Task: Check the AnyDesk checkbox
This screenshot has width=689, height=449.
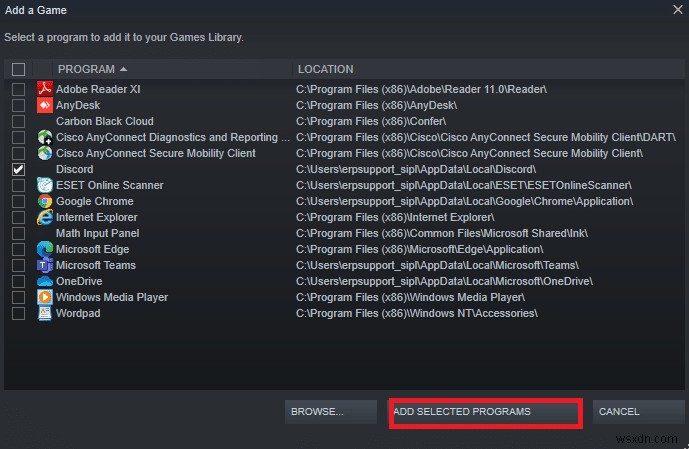Action: (18, 105)
